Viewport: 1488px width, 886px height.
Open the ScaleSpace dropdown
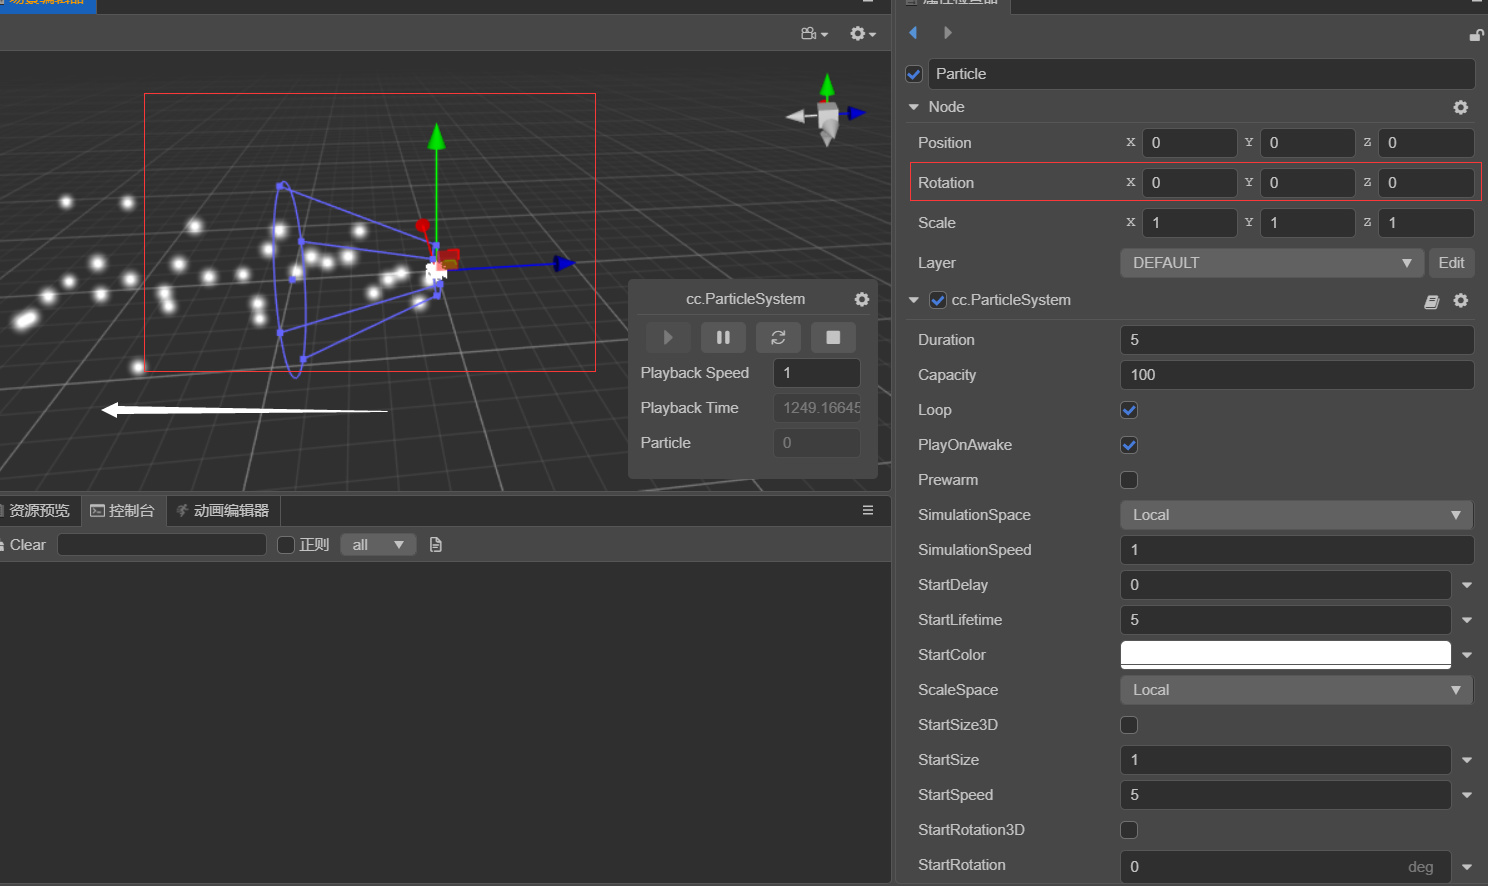point(1296,690)
